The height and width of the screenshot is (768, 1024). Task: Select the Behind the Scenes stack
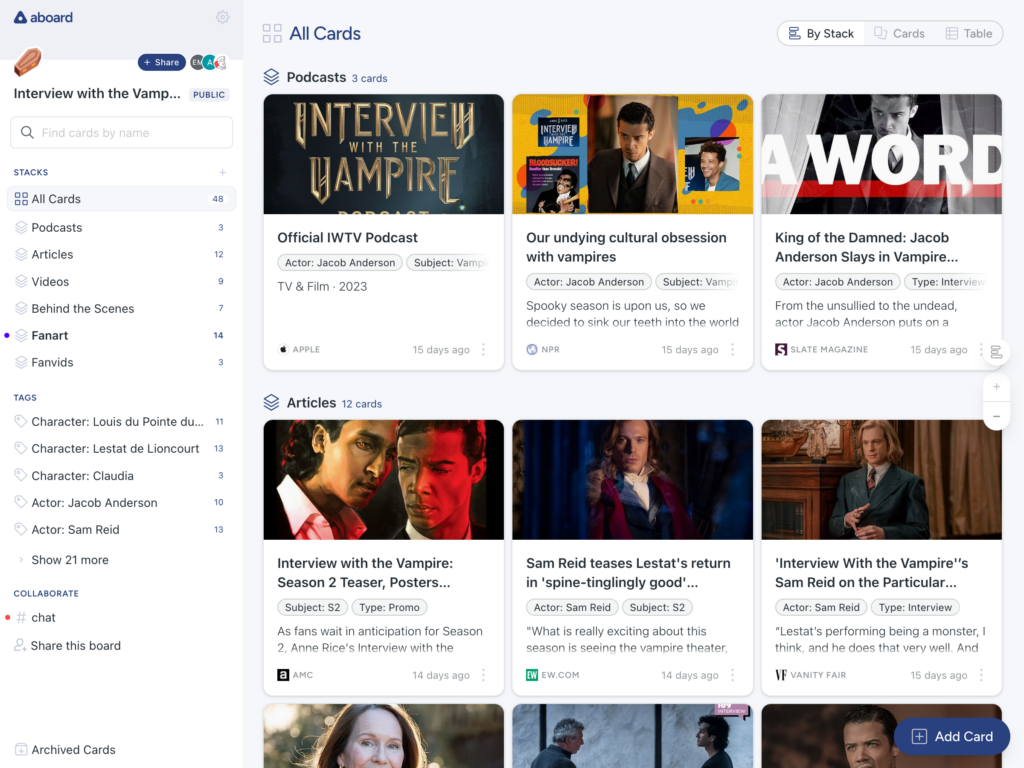[121, 308]
